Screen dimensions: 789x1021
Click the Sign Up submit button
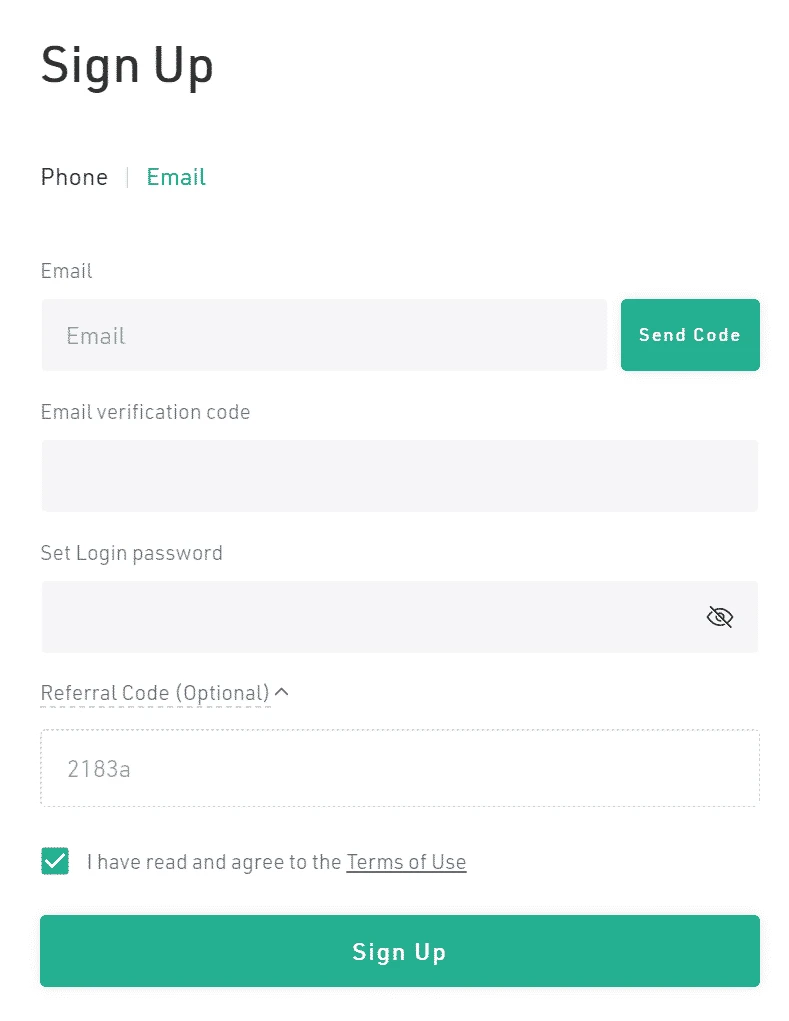(x=399, y=951)
